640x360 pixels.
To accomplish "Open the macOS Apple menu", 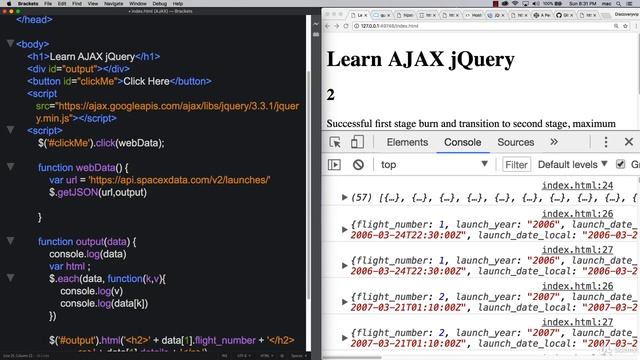I will click(9, 3).
